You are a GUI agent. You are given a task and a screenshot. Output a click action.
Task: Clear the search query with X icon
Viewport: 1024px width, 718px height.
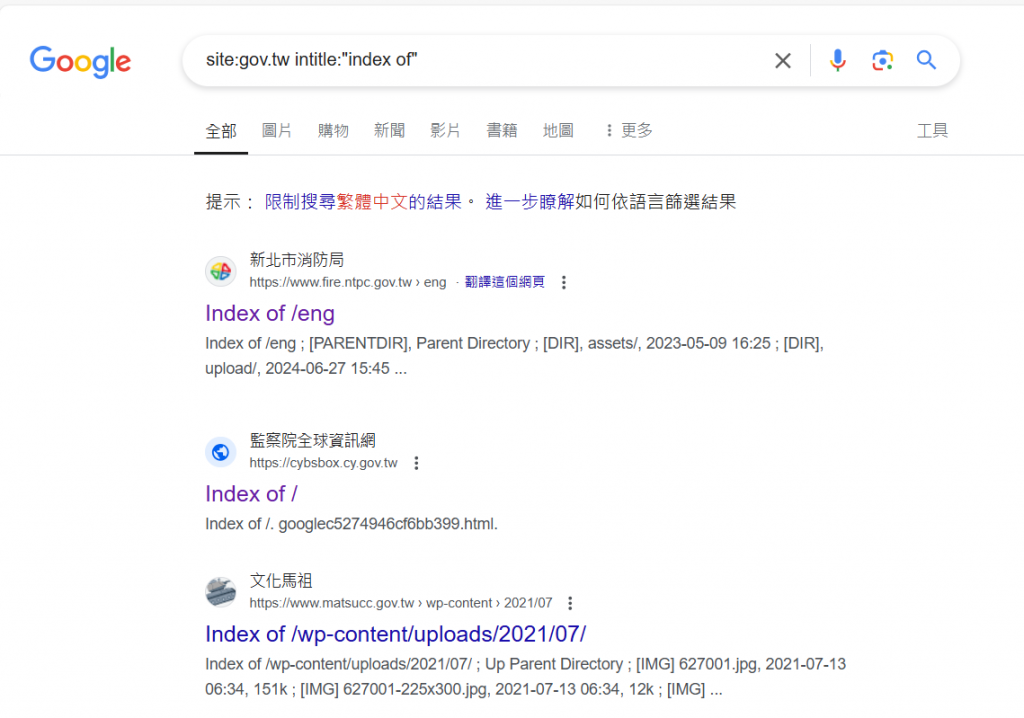pyautogui.click(x=782, y=61)
